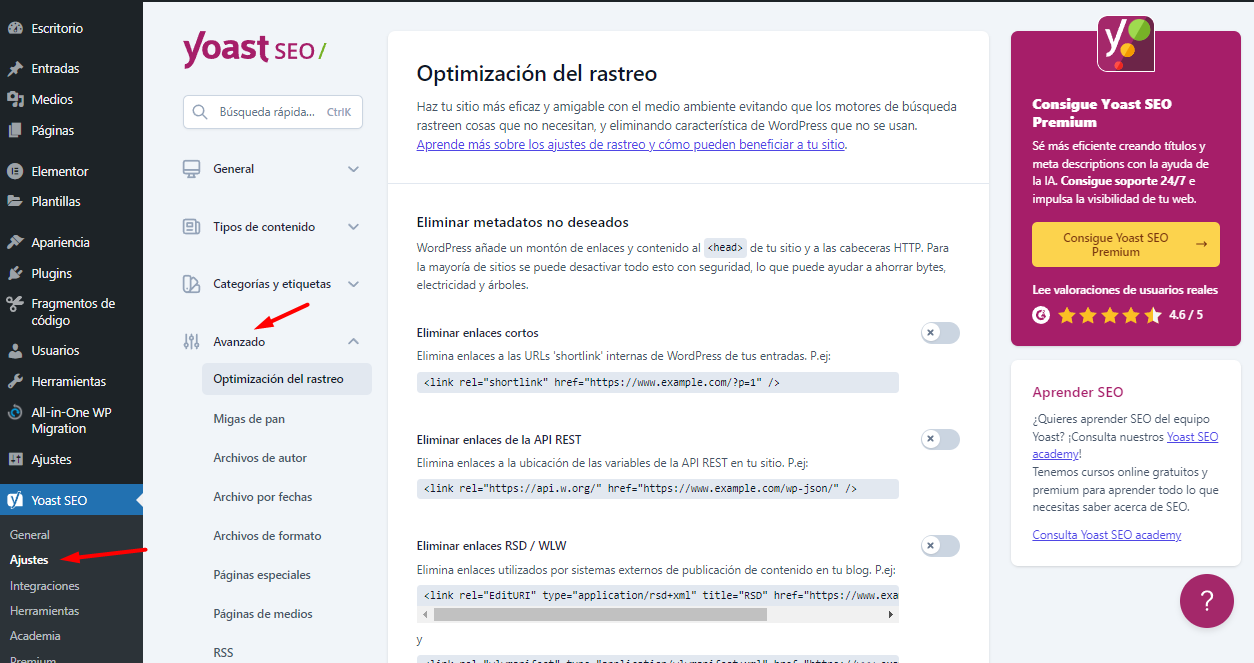Image resolution: width=1254 pixels, height=663 pixels.
Task: Click the magnifier icon in quick search
Action: coord(200,113)
